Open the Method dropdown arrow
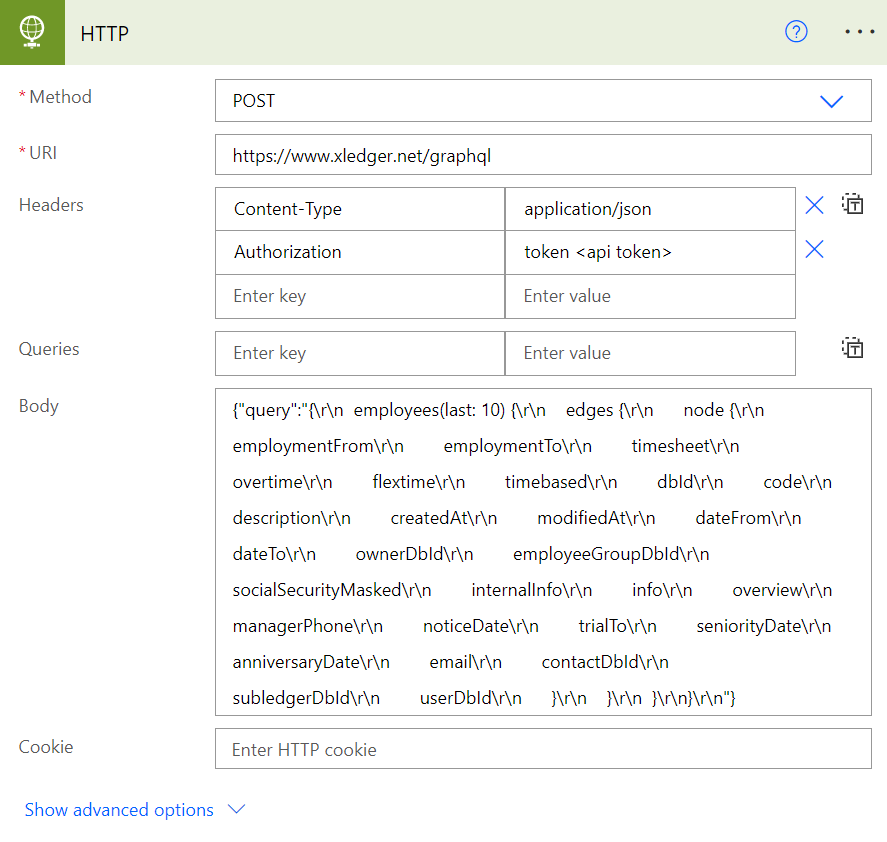 tap(832, 101)
